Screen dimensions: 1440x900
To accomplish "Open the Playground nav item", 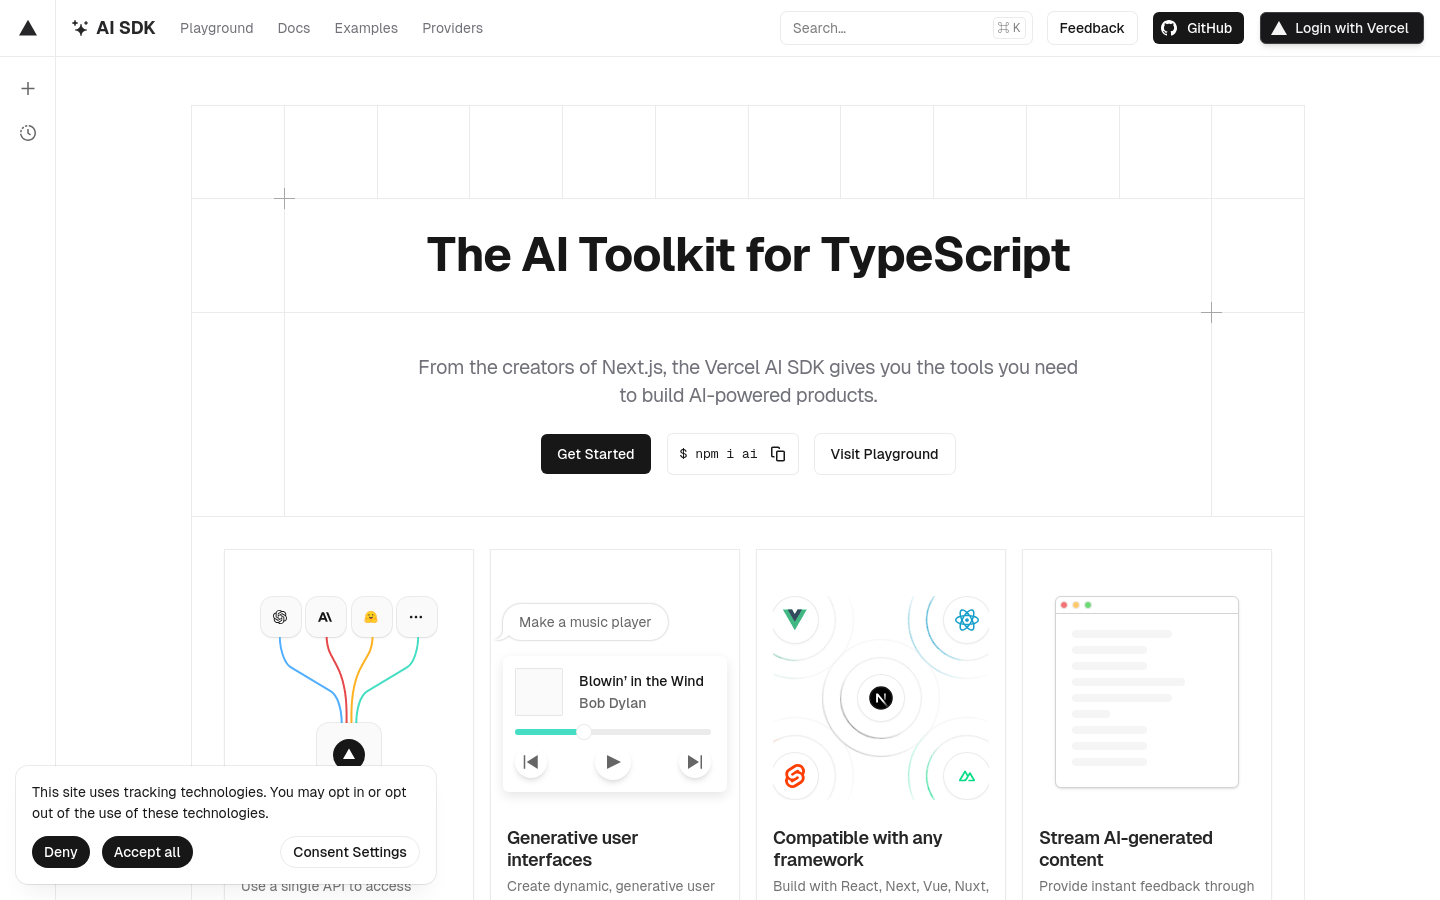I will tap(216, 28).
